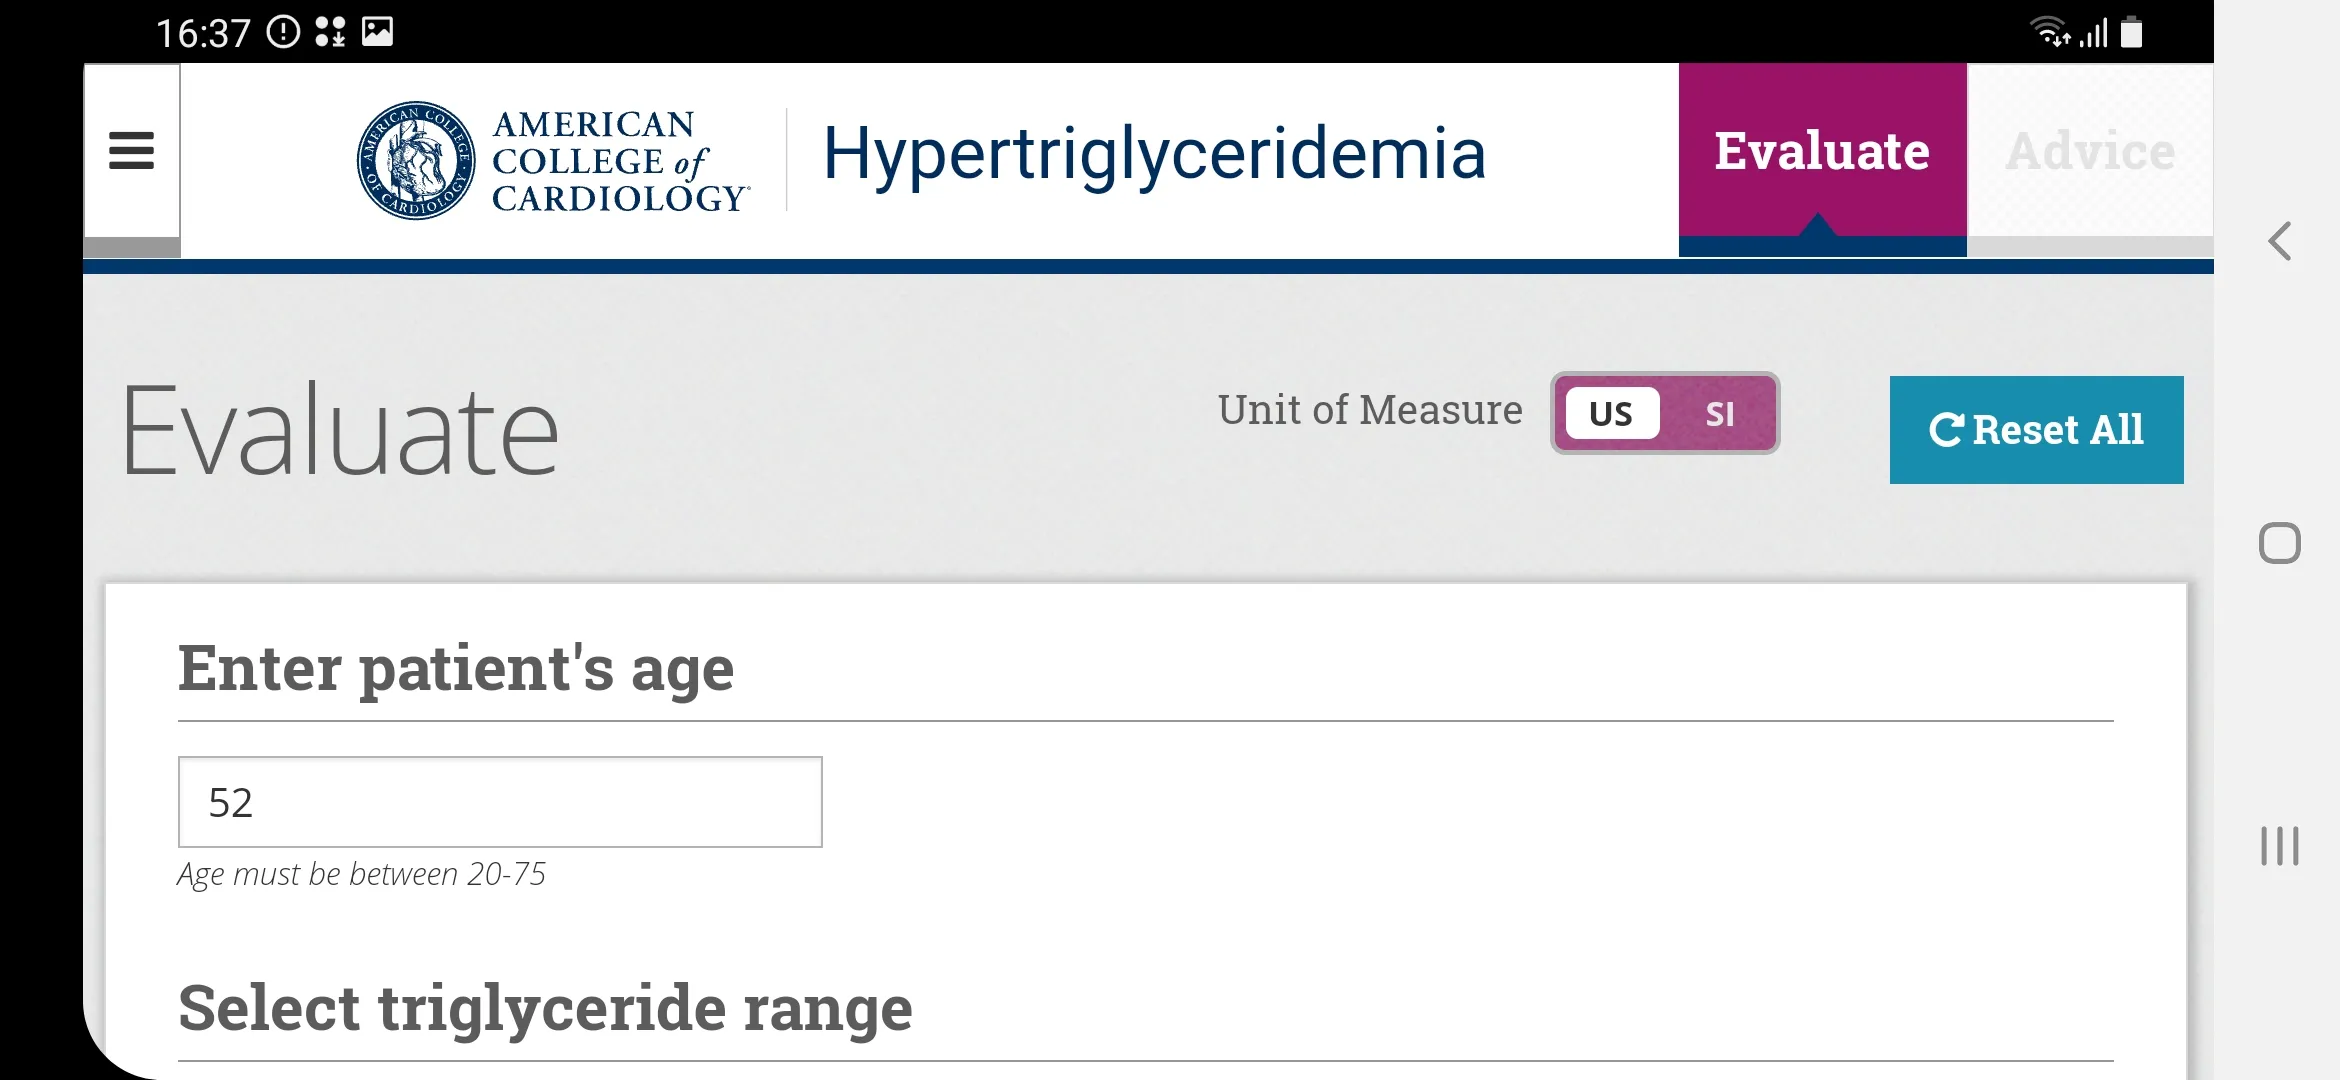The width and height of the screenshot is (2340, 1080).
Task: Tap the image notification icon in status bar
Action: [x=377, y=32]
